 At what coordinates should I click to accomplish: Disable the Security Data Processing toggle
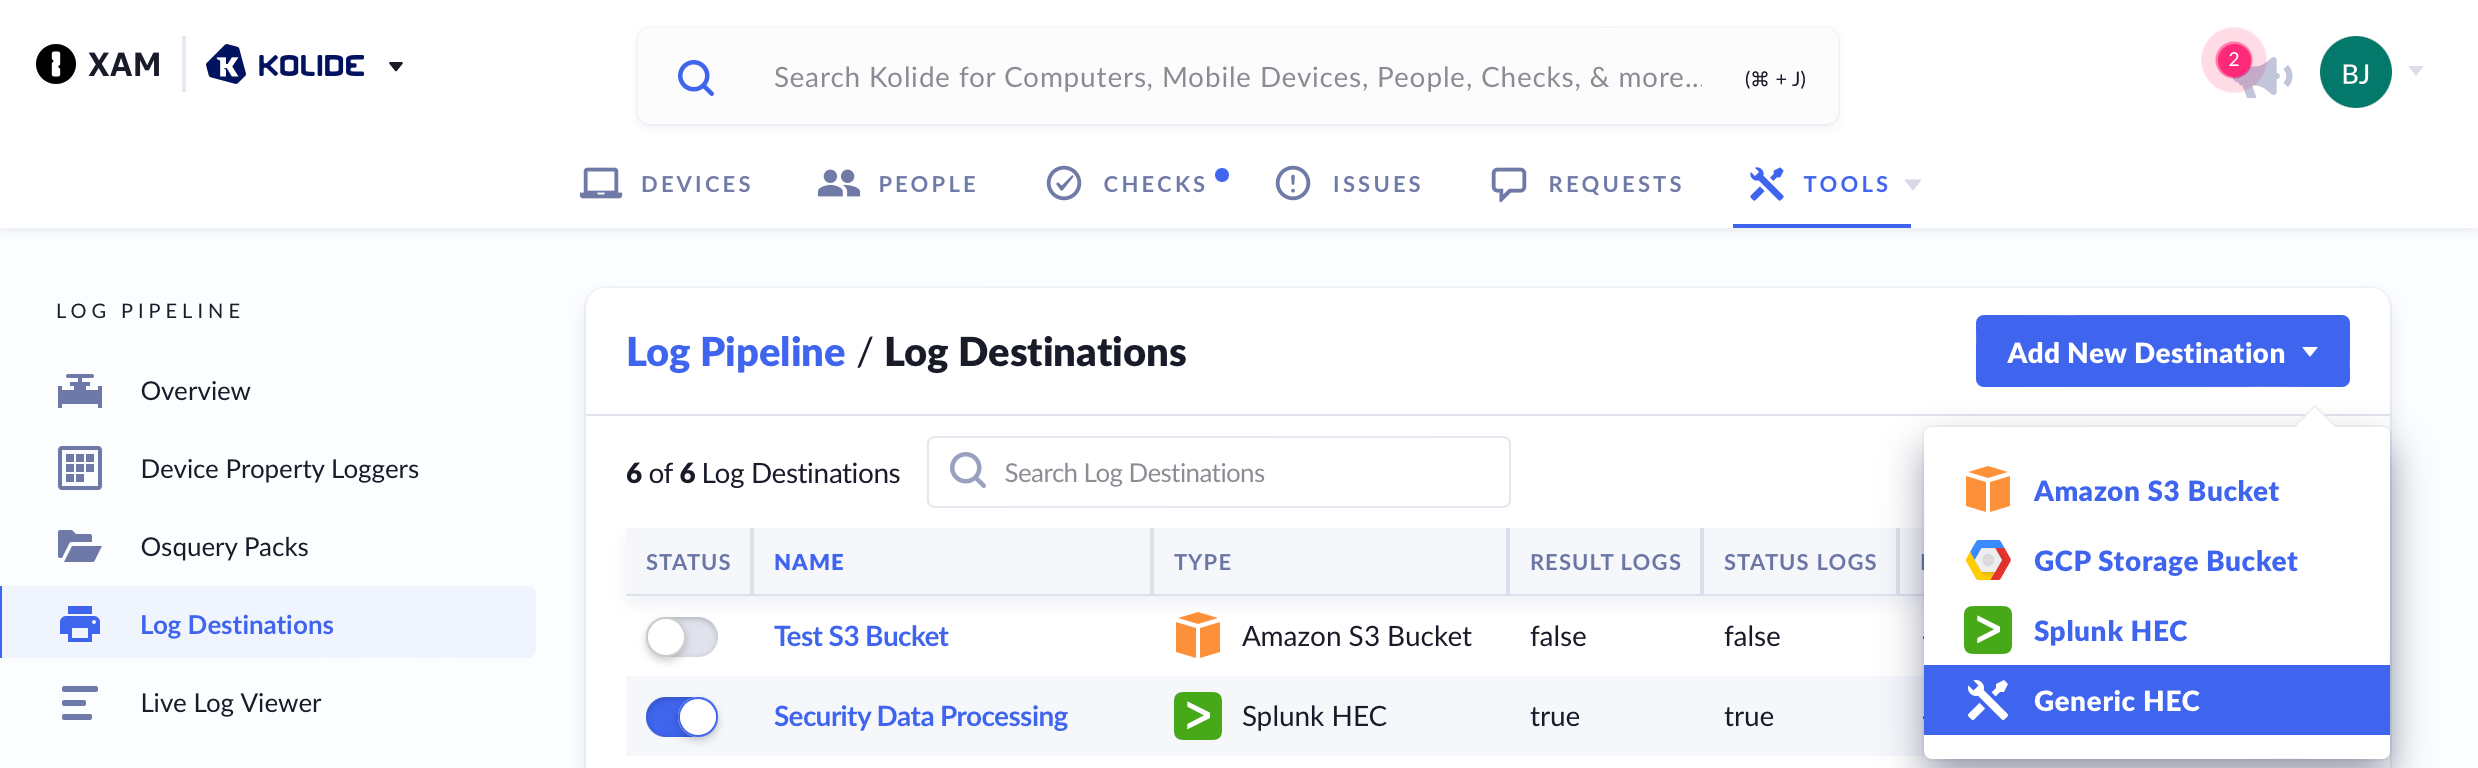(682, 717)
